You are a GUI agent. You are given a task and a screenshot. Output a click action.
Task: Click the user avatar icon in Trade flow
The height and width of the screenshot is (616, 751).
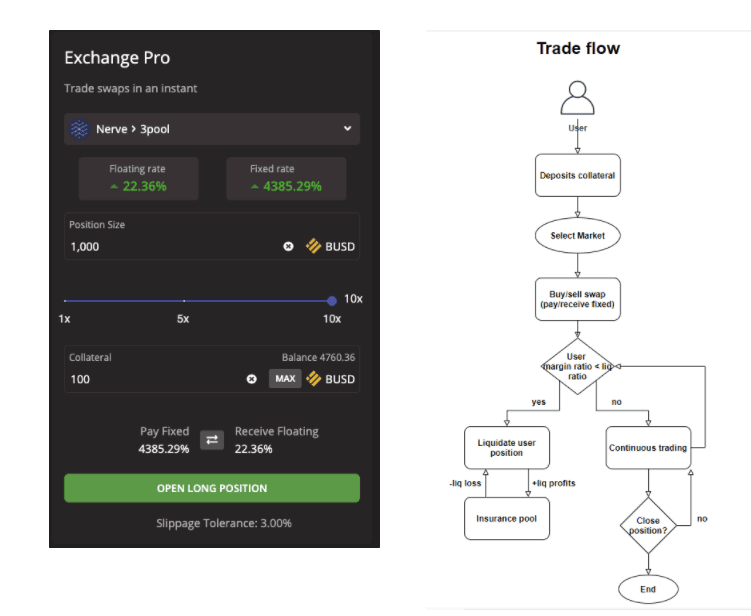[578, 98]
